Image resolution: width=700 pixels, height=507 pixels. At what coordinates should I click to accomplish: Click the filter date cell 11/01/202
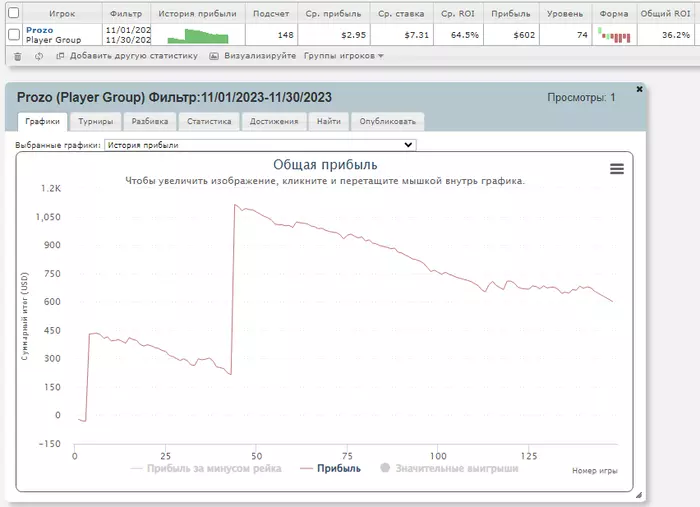coord(128,30)
